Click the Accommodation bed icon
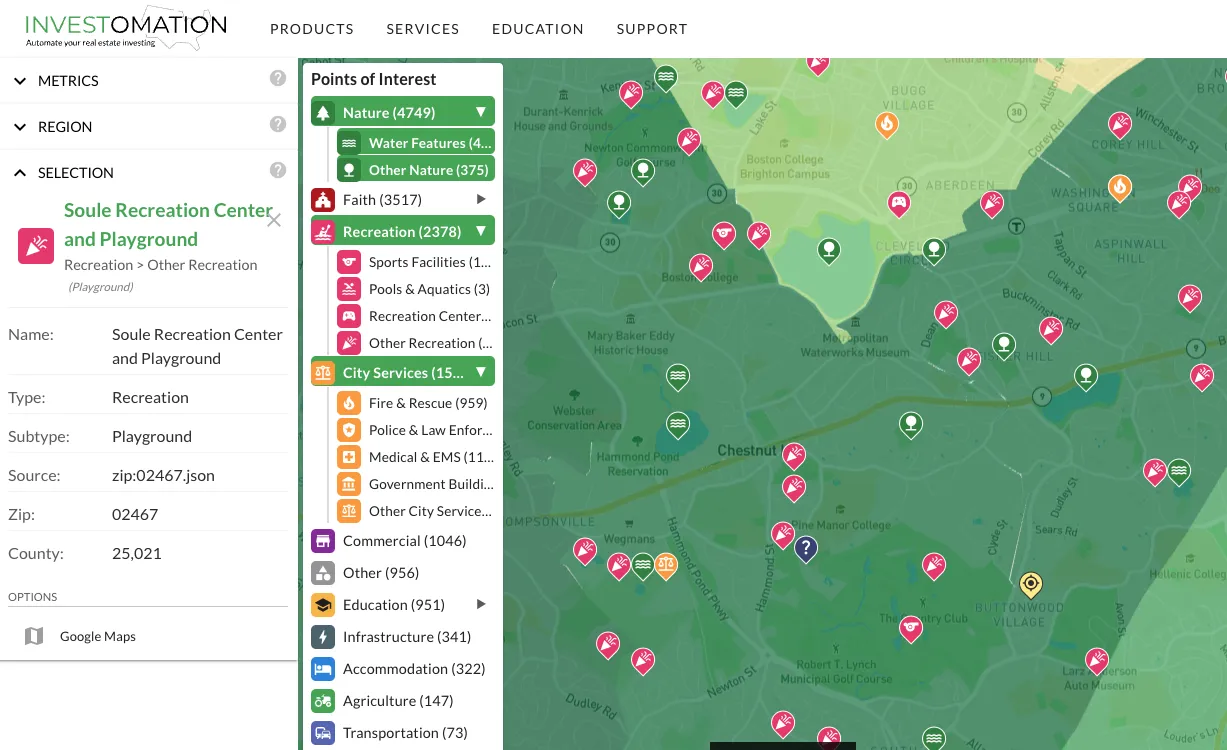This screenshot has width=1227, height=750. pyautogui.click(x=322, y=669)
